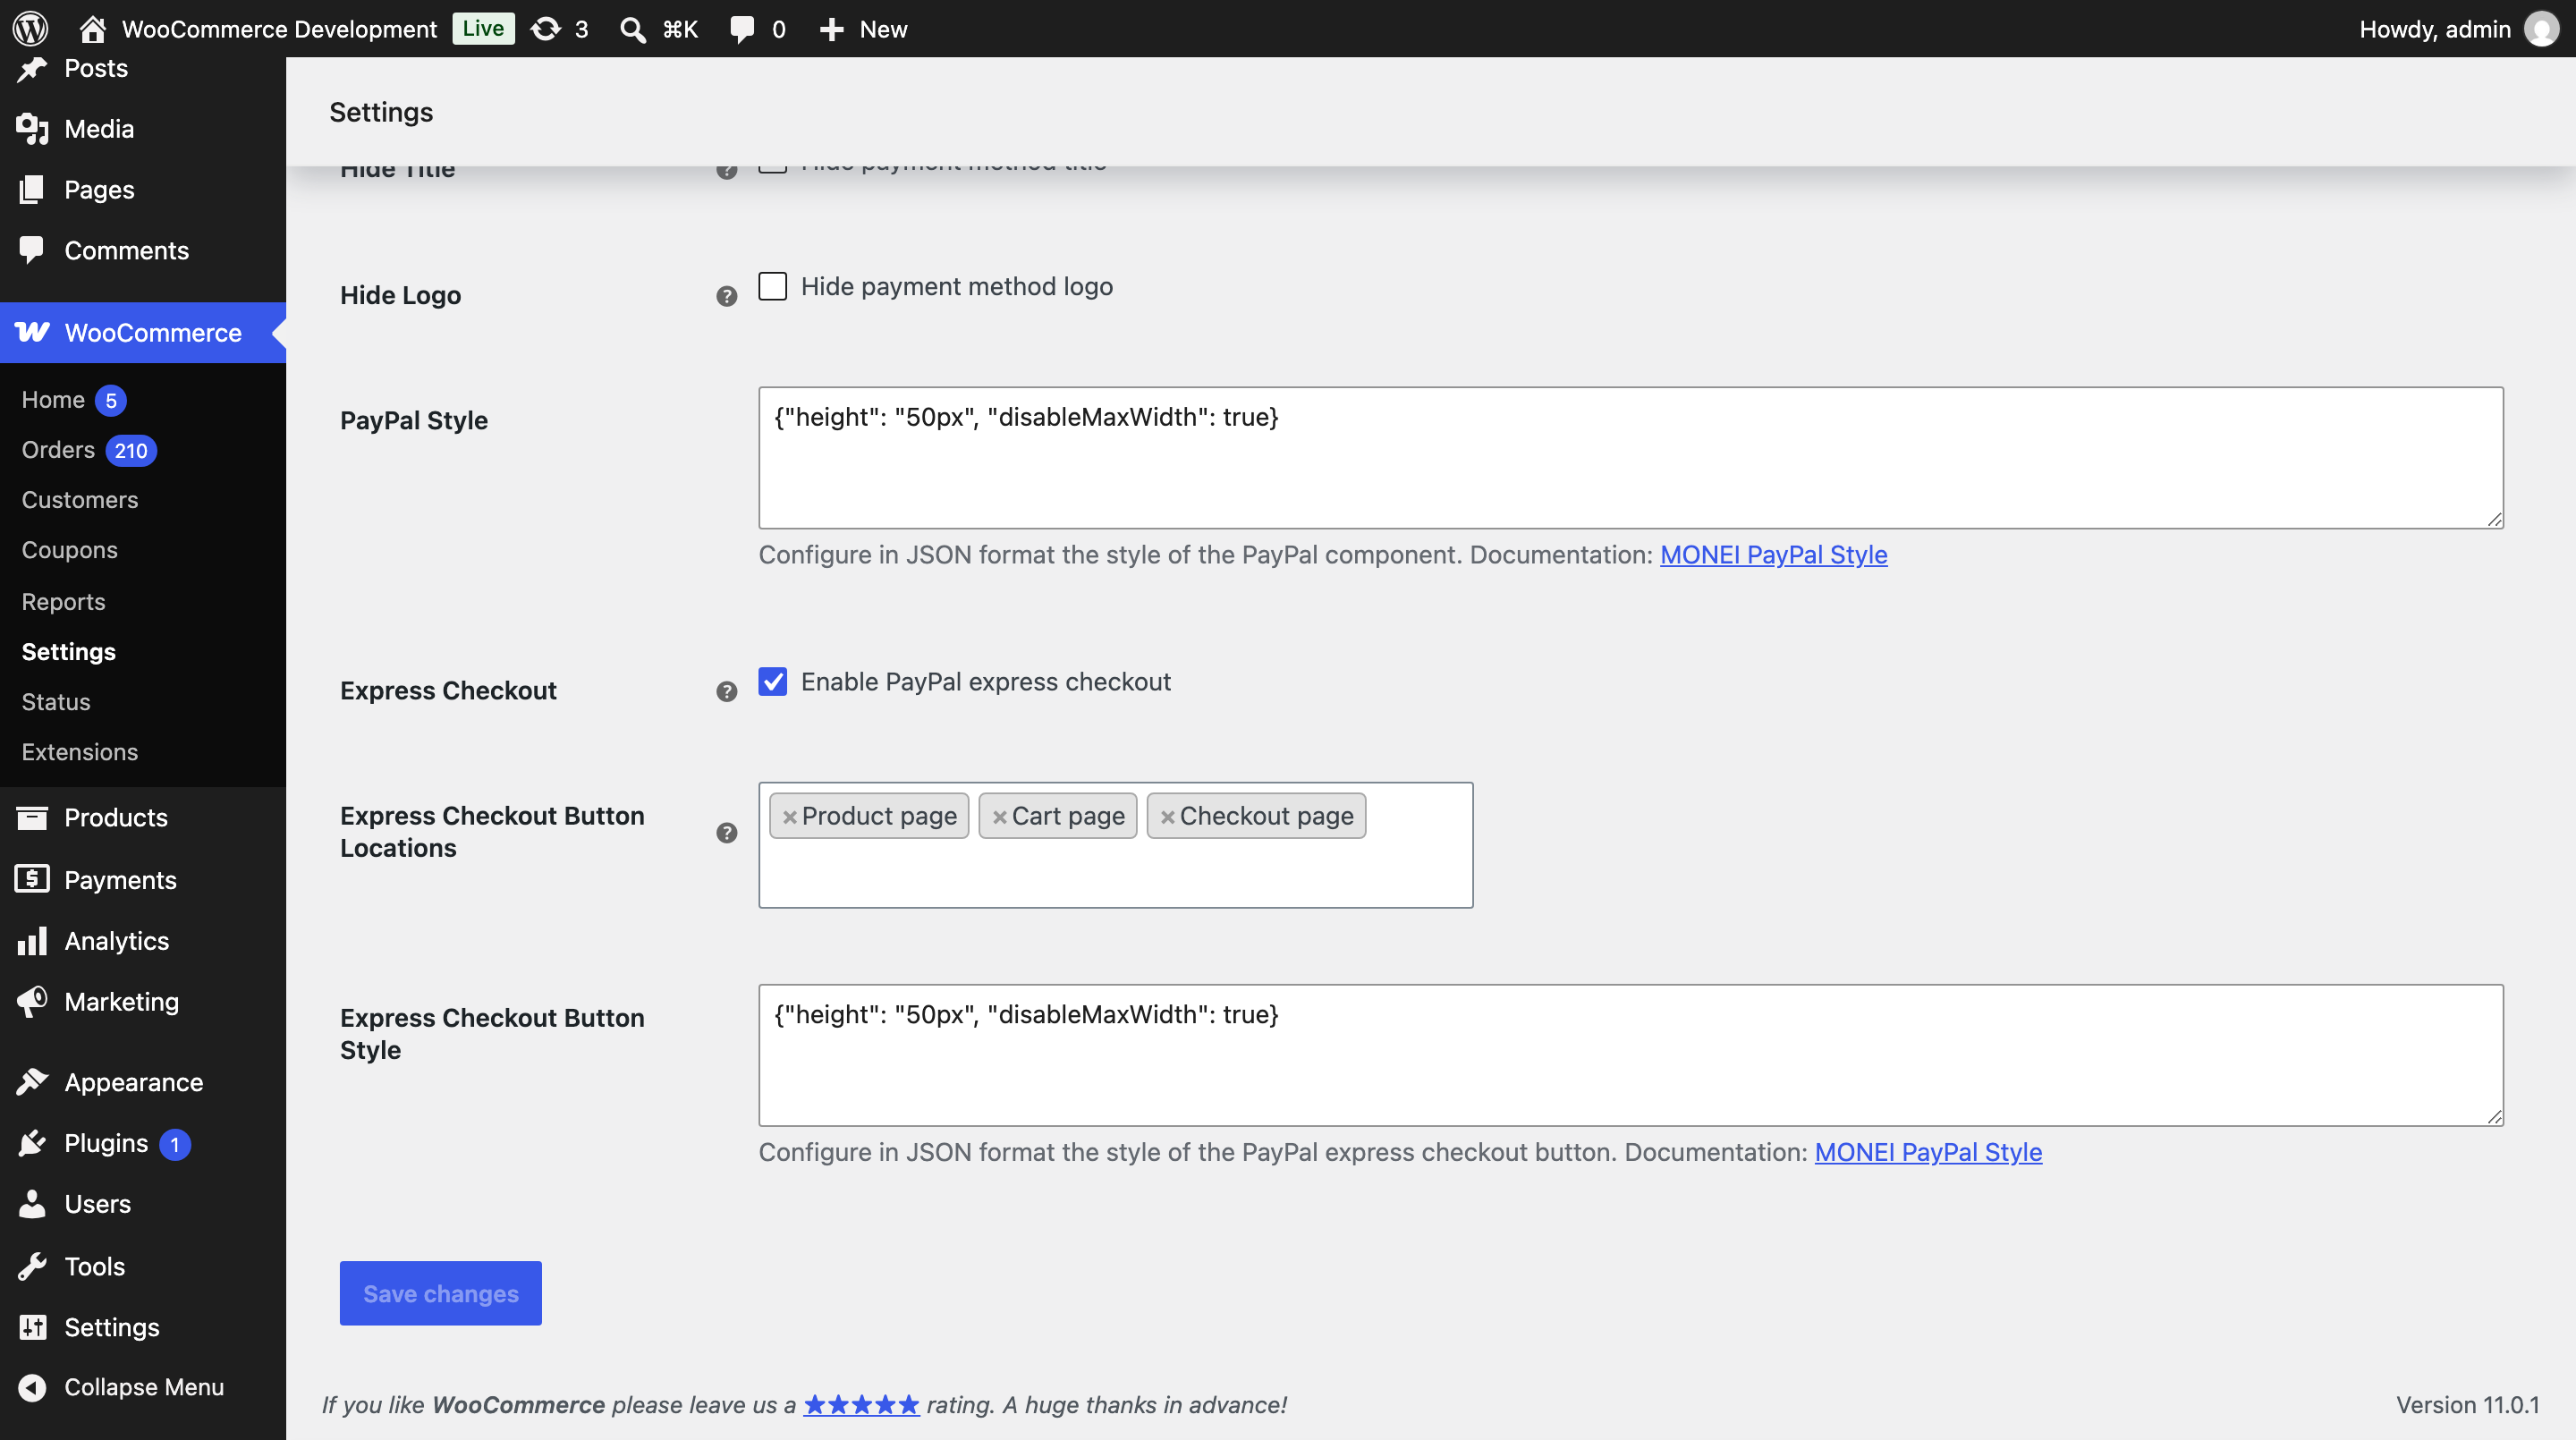Viewport: 2576px width, 1440px height.
Task: Click the PayPal Style field label
Action: pyautogui.click(x=414, y=420)
